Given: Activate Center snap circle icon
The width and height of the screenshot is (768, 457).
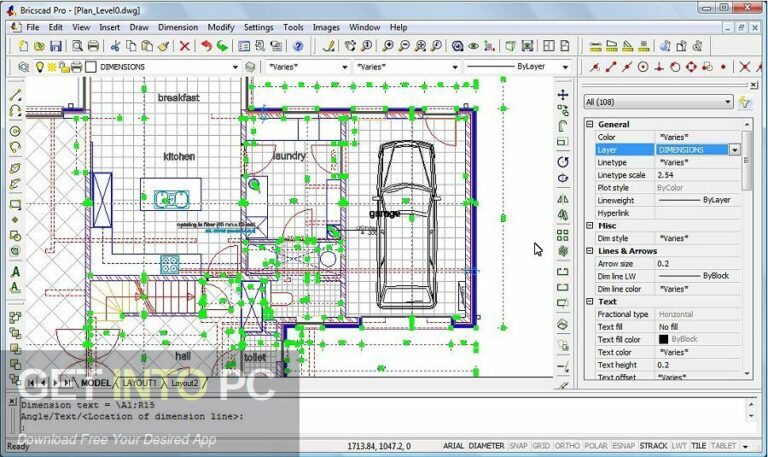Looking at the screenshot, I should click(x=643, y=67).
